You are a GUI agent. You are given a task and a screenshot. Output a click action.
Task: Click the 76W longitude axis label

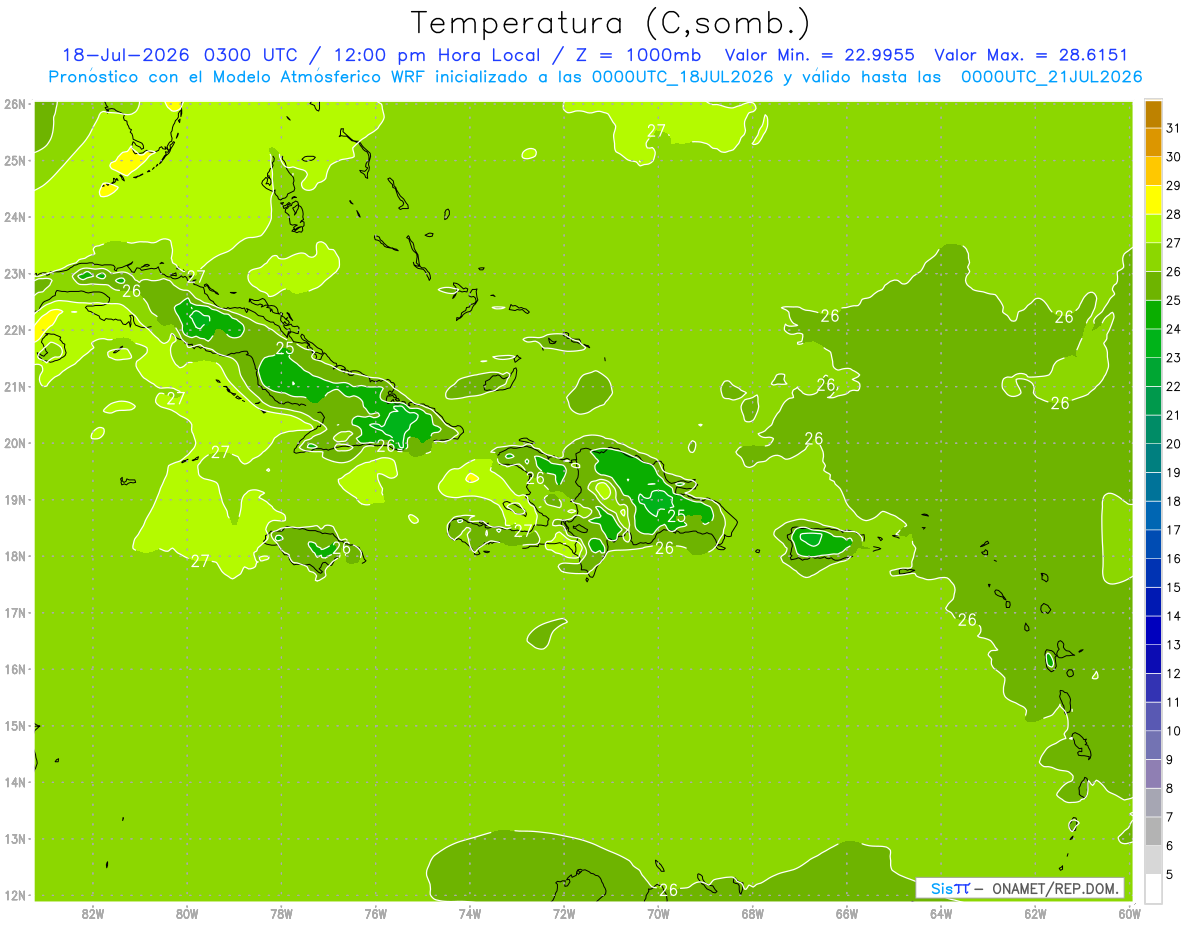pos(375,913)
